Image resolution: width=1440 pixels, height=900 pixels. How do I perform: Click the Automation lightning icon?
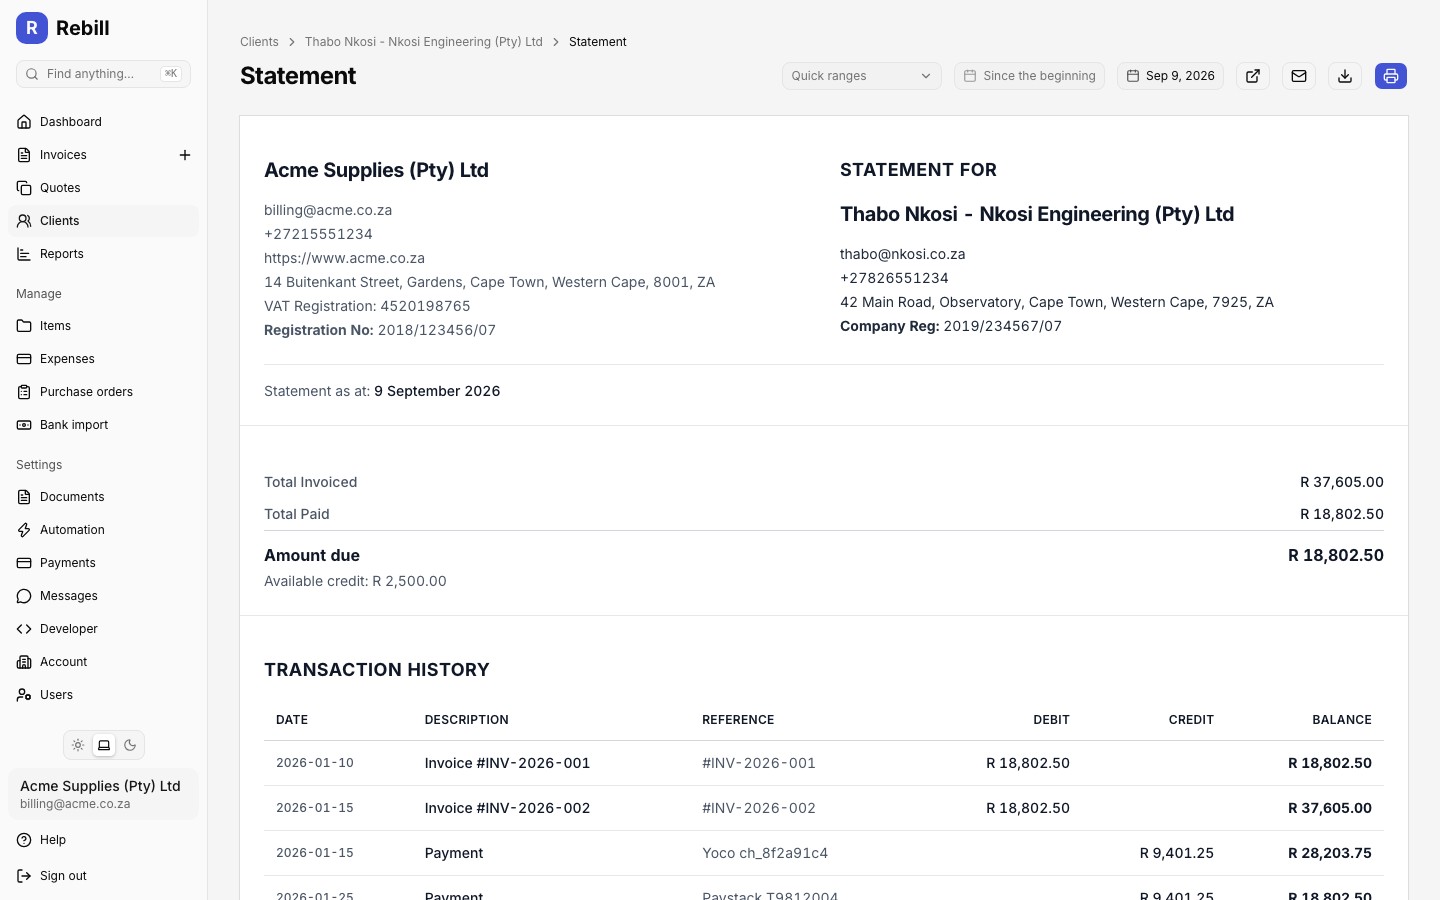[x=24, y=530]
